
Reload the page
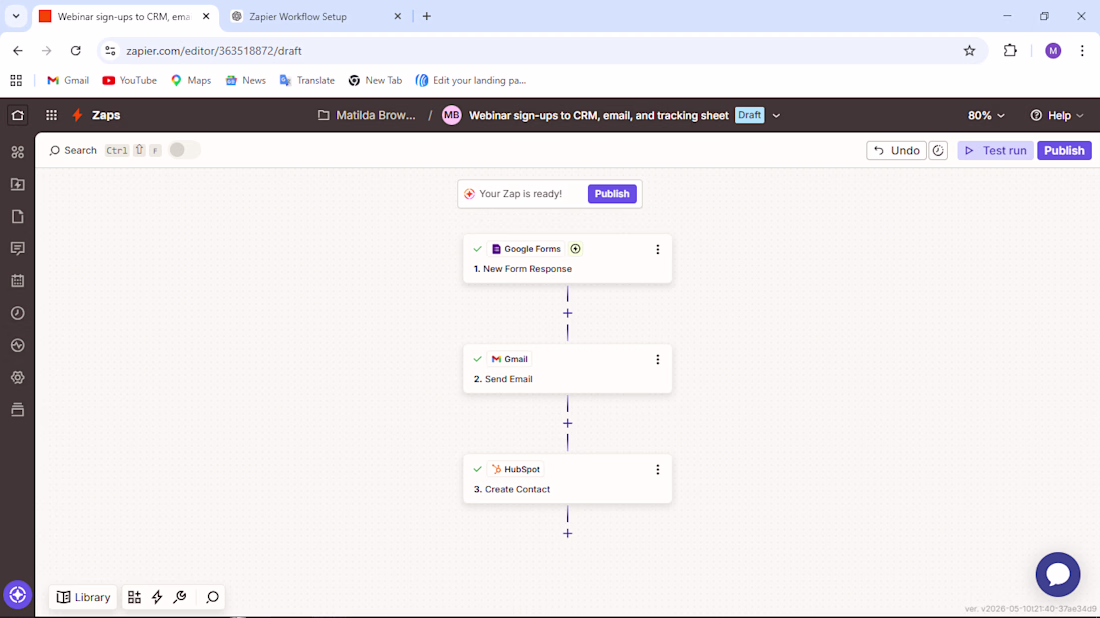pyautogui.click(x=76, y=51)
